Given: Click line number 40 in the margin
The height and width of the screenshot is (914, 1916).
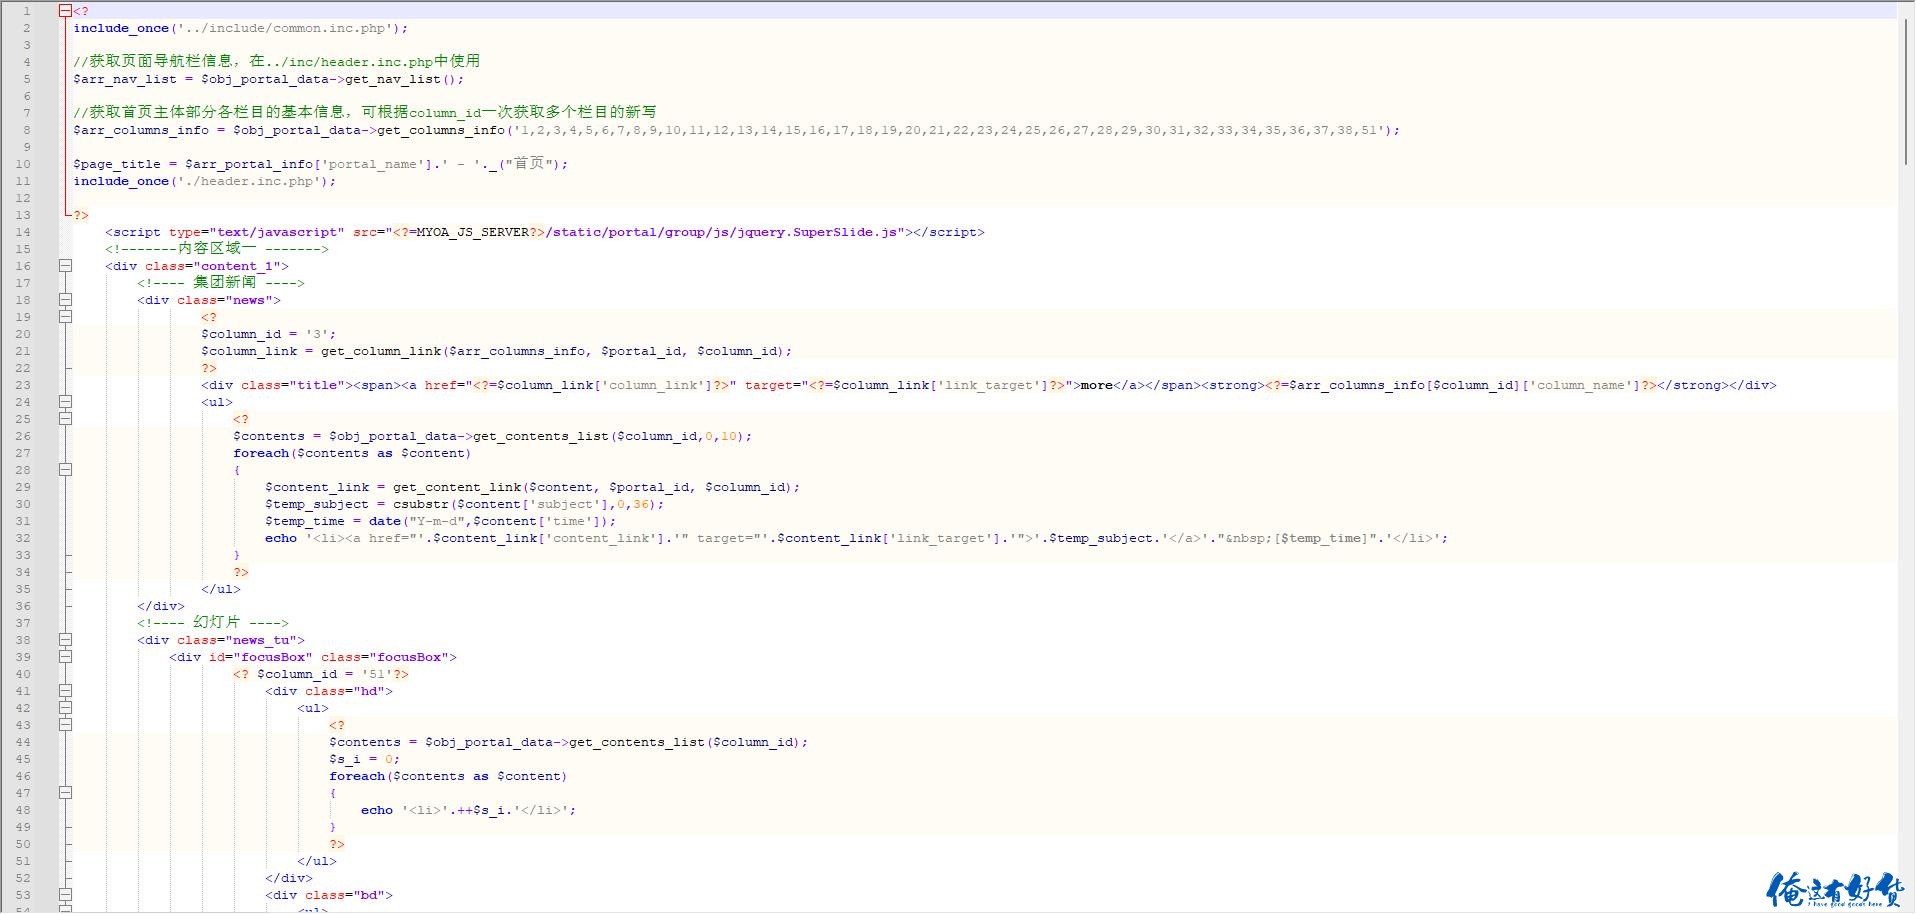Looking at the screenshot, I should 23,674.
